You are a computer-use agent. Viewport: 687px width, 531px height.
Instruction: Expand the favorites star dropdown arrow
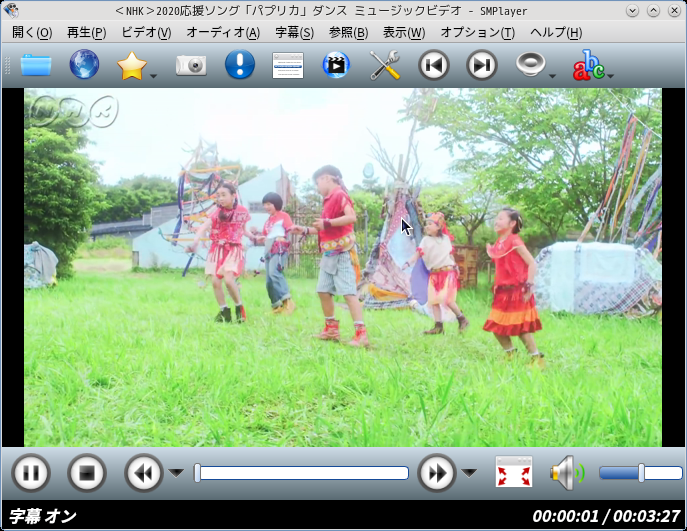153,76
